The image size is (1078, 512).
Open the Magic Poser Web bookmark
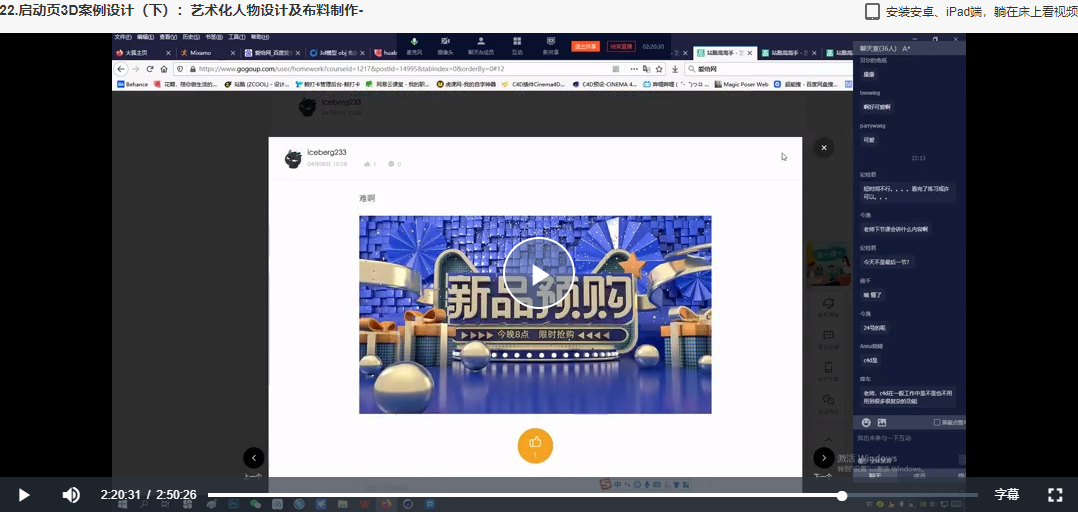[x=741, y=85]
